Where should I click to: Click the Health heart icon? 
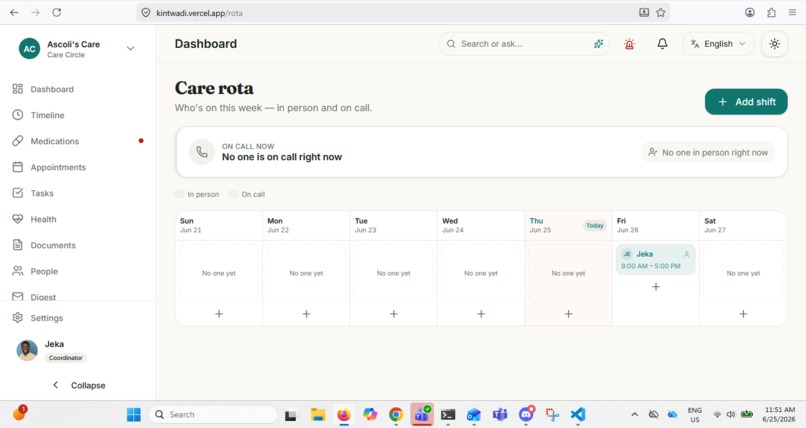[x=17, y=219]
